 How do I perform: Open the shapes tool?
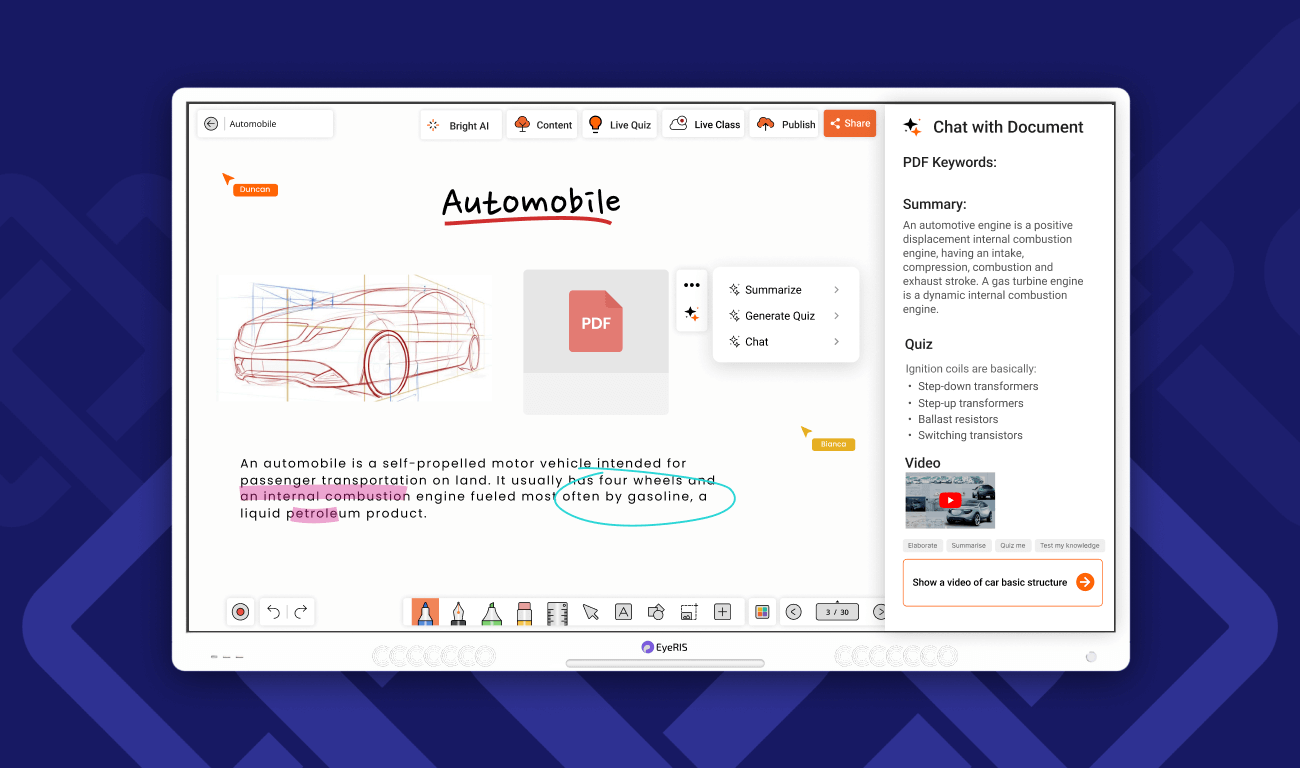[656, 612]
